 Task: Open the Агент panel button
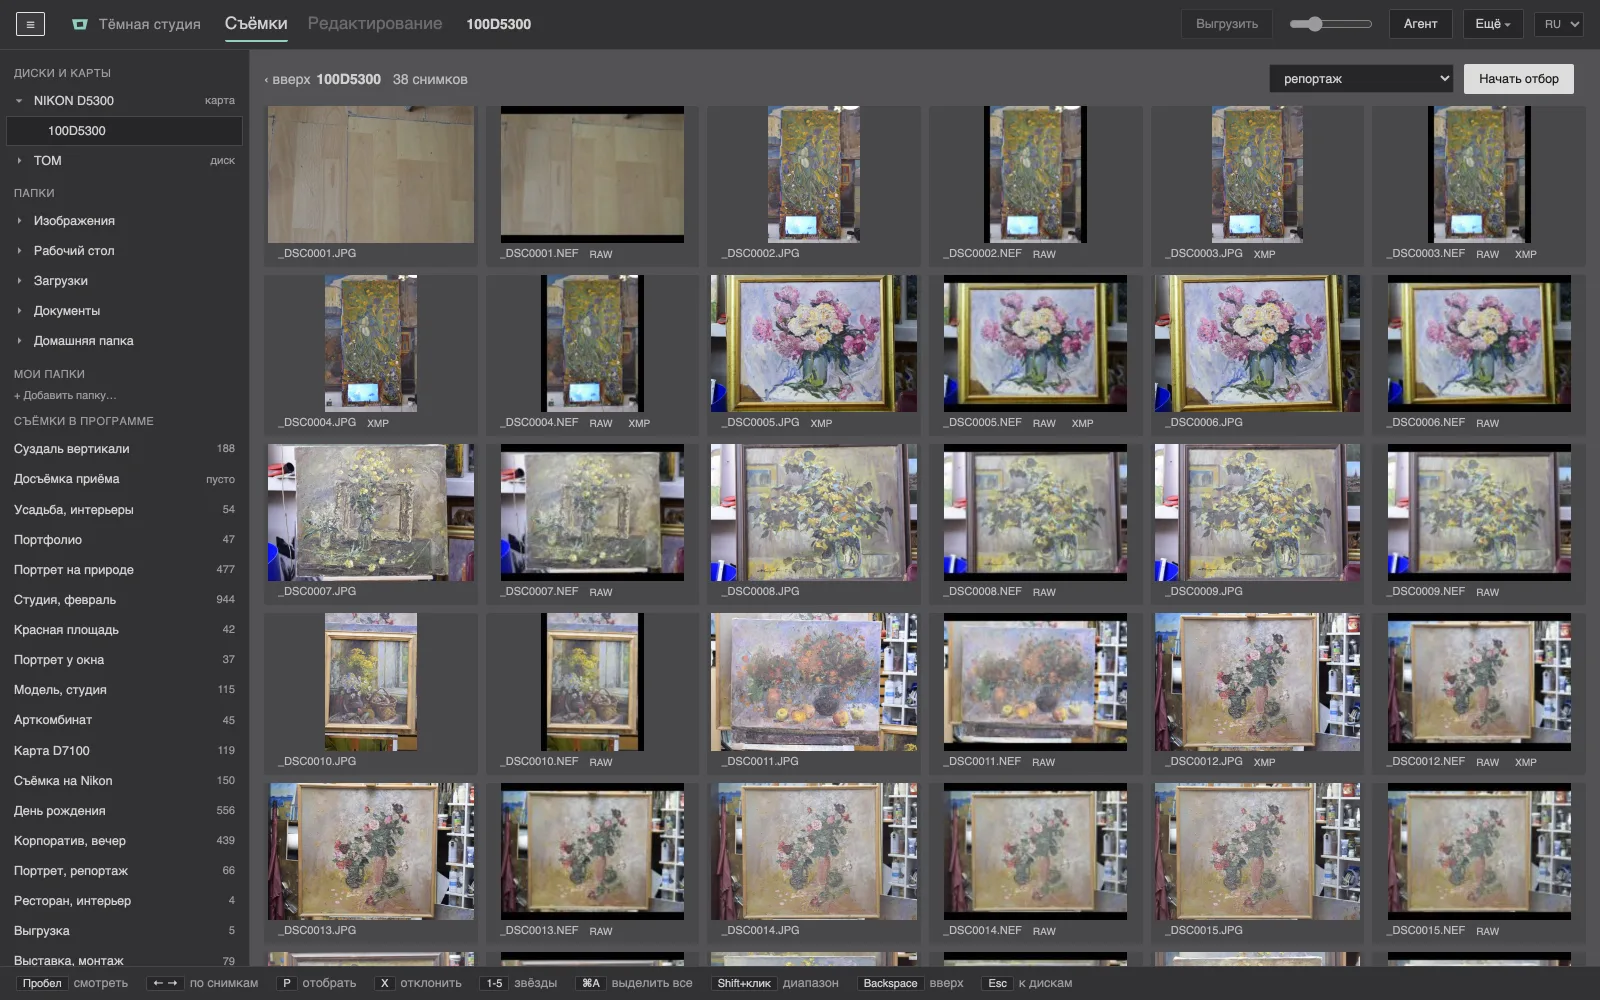[1420, 24]
